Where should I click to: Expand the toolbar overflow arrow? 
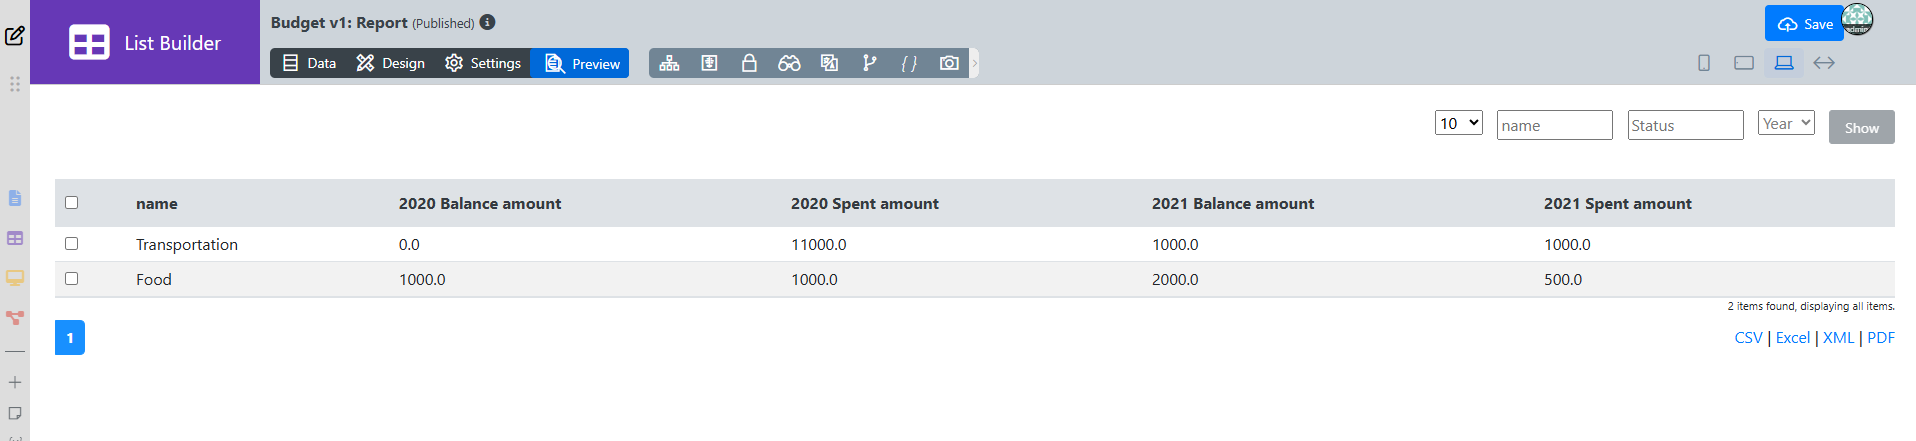point(975,63)
